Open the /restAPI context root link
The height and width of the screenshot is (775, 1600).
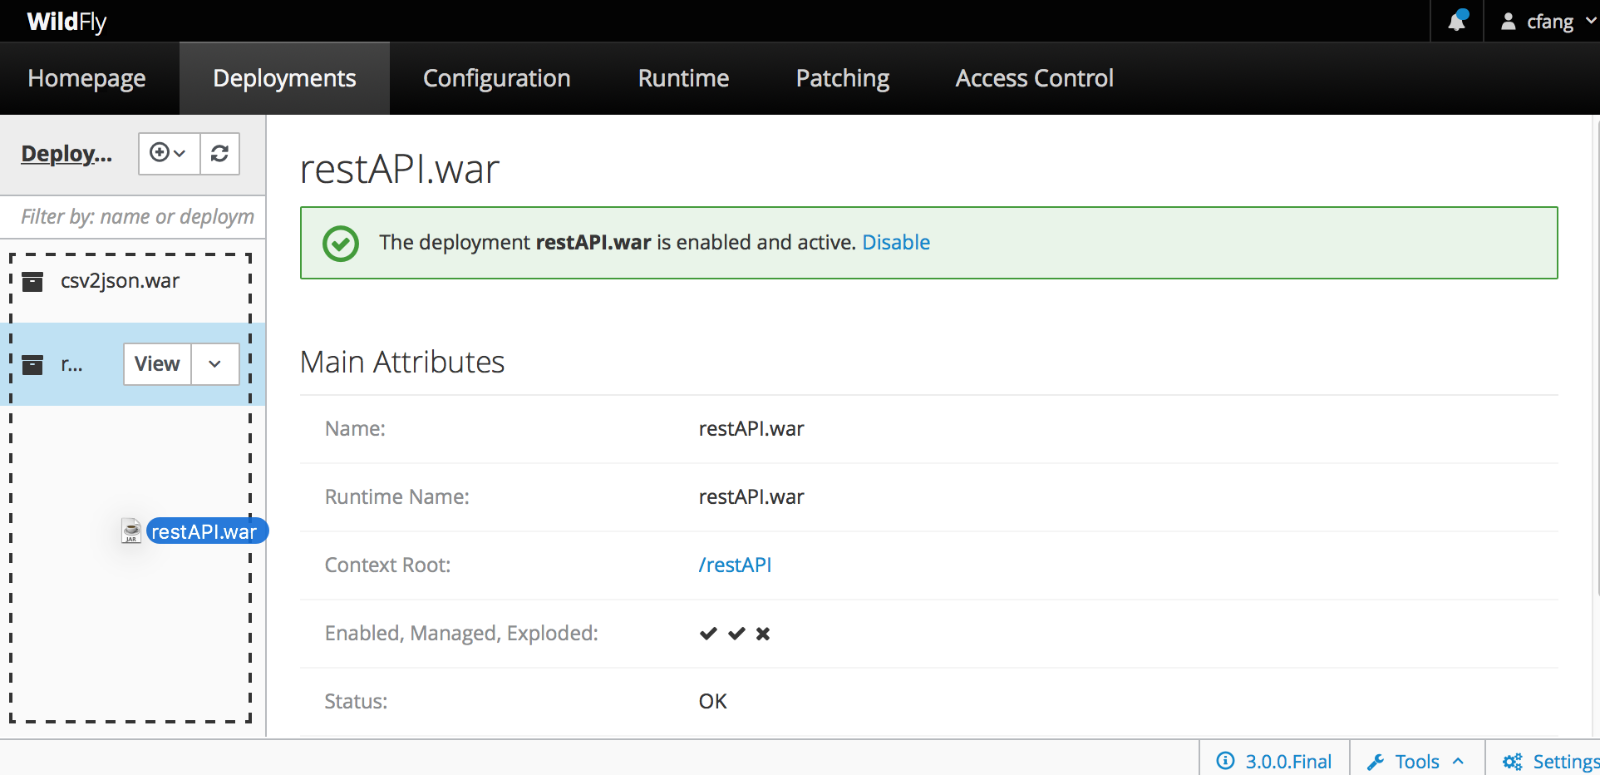click(735, 565)
